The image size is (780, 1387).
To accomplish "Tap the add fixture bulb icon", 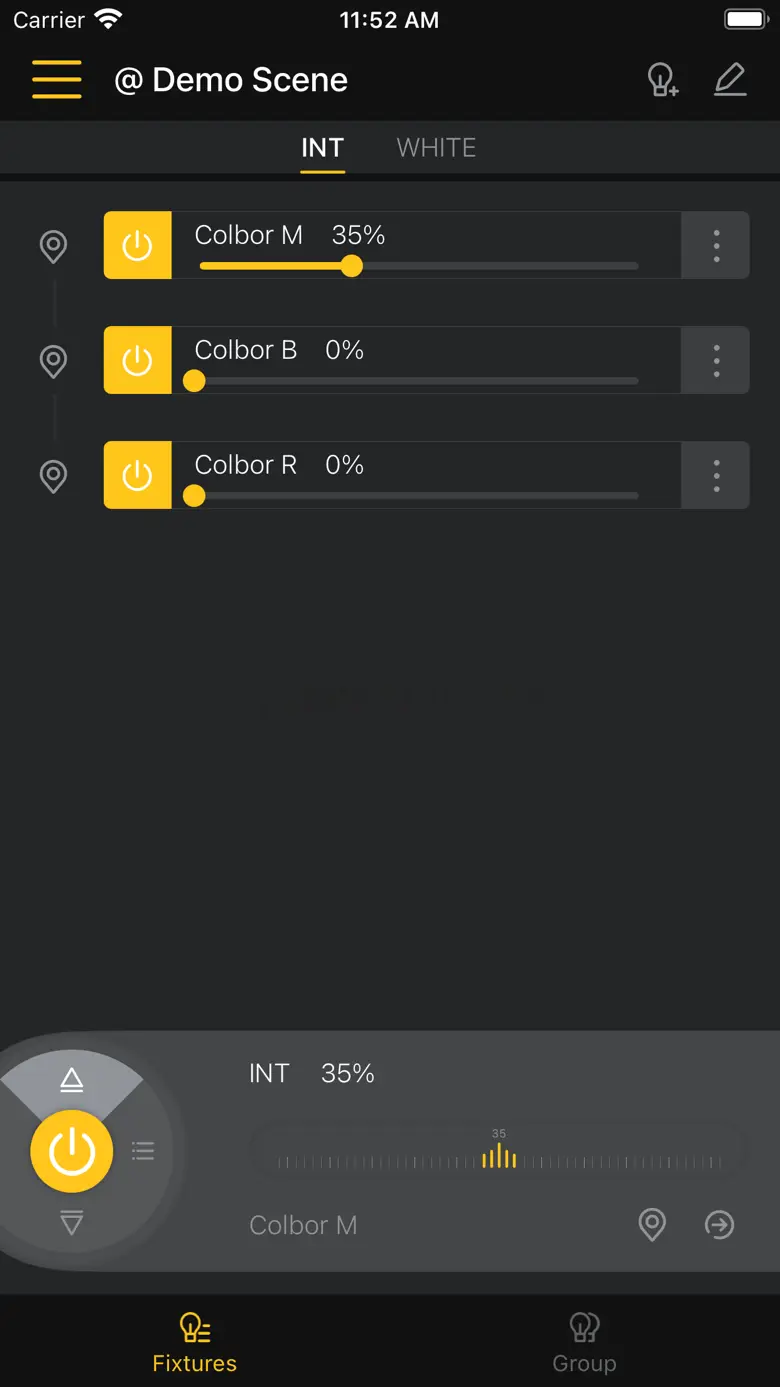I will [662, 80].
